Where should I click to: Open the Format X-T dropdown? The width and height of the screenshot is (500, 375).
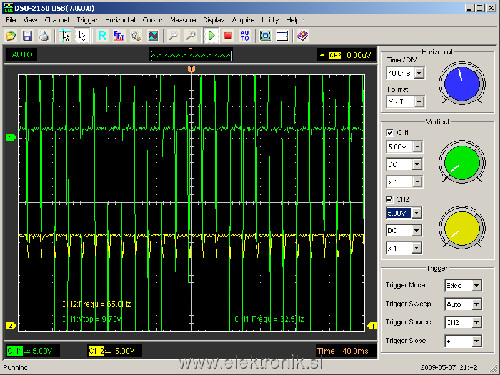click(x=419, y=101)
